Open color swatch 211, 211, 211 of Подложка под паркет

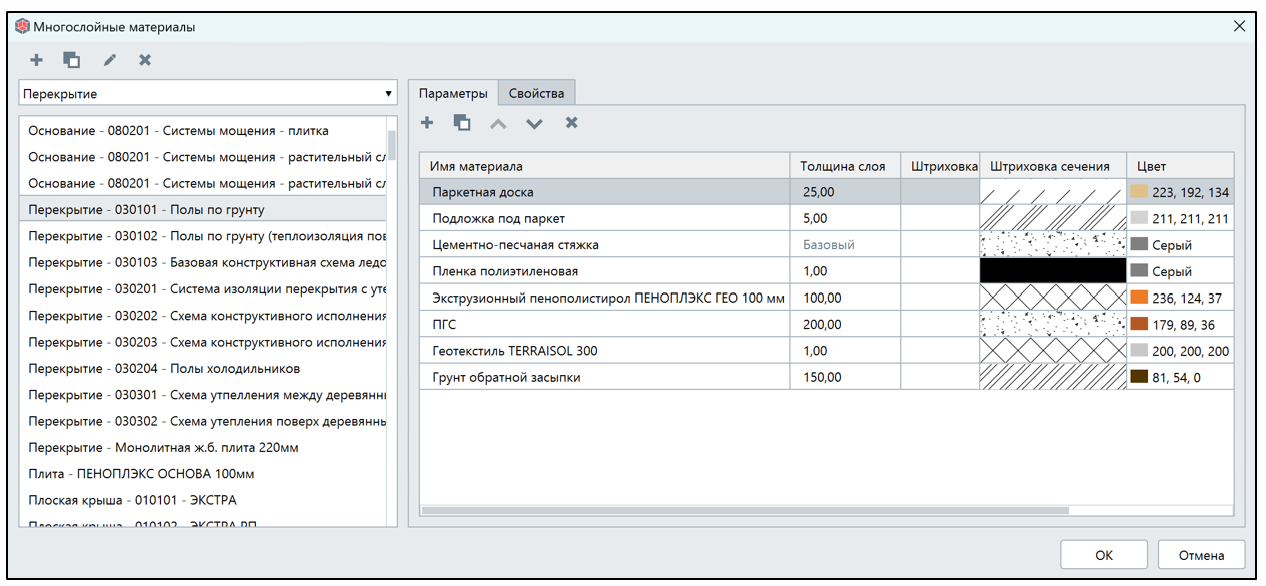[x=1139, y=218]
